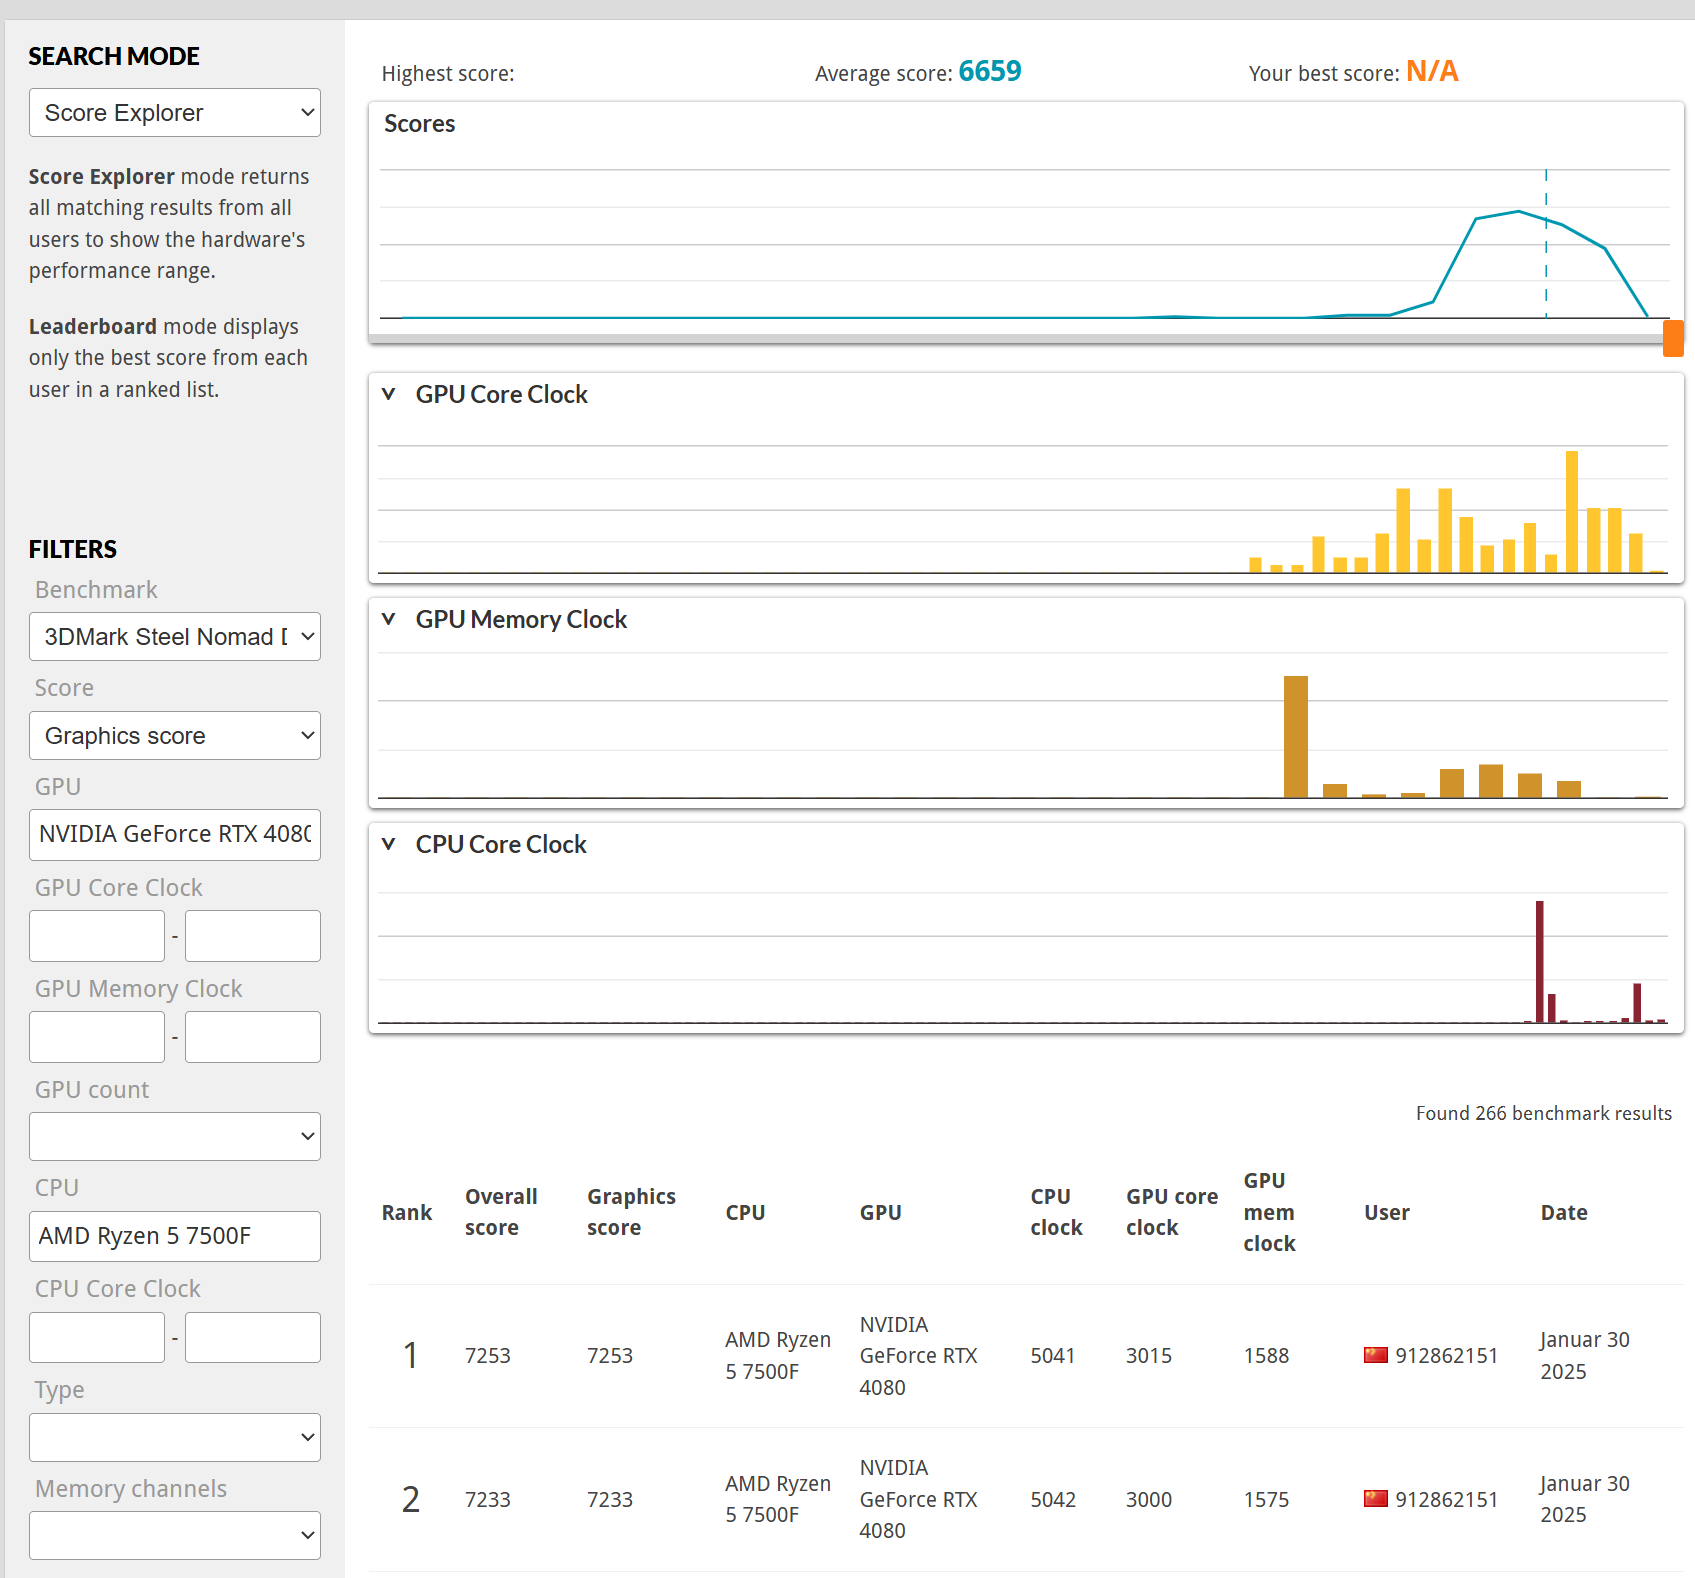Click GPU mem clock value 1575 in rank 2 row
The width and height of the screenshot is (1695, 1578).
pyautogui.click(x=1267, y=1500)
